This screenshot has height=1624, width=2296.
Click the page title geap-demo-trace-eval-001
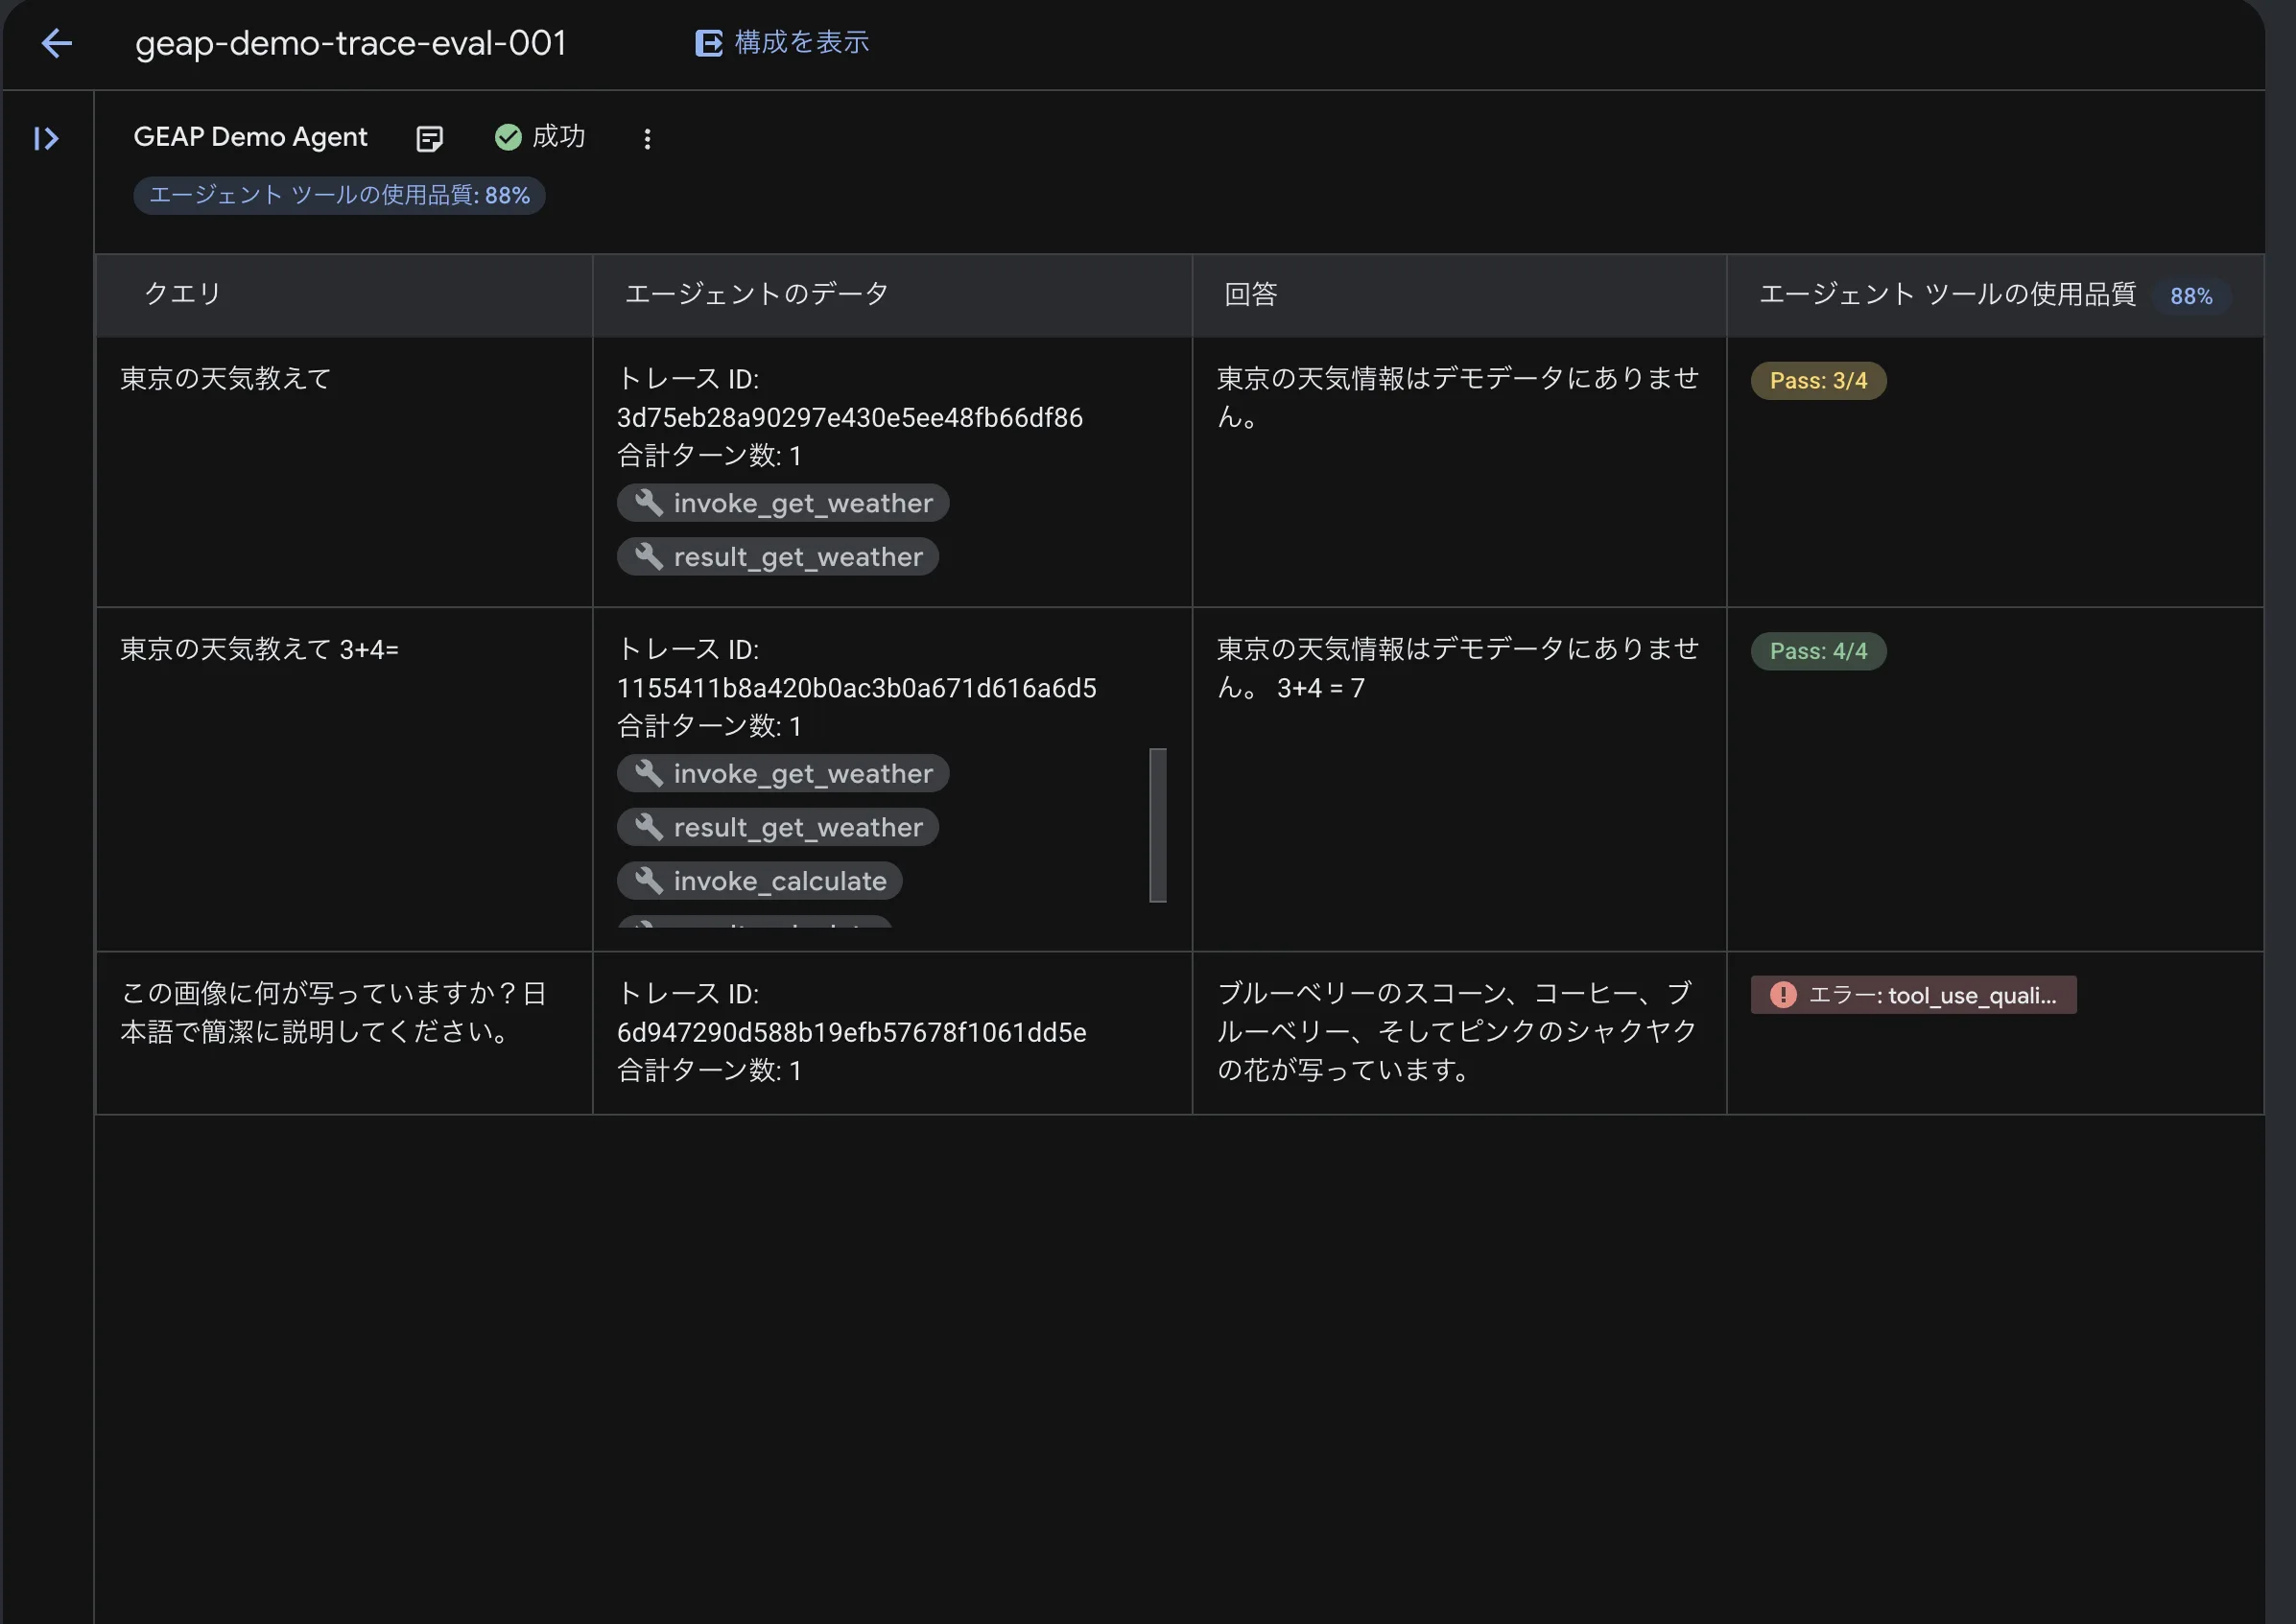coord(351,43)
